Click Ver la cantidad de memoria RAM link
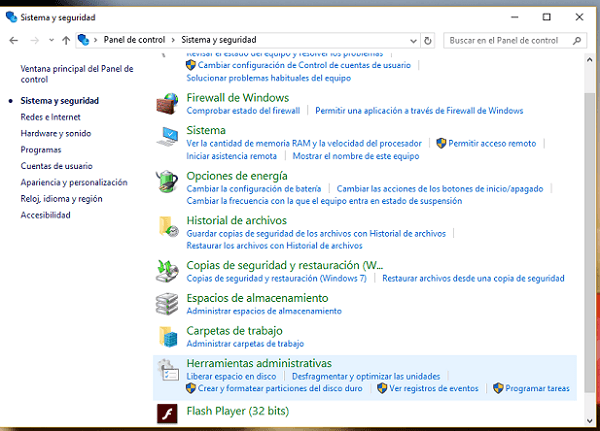Viewport: 600px width, 431px height. (304, 144)
